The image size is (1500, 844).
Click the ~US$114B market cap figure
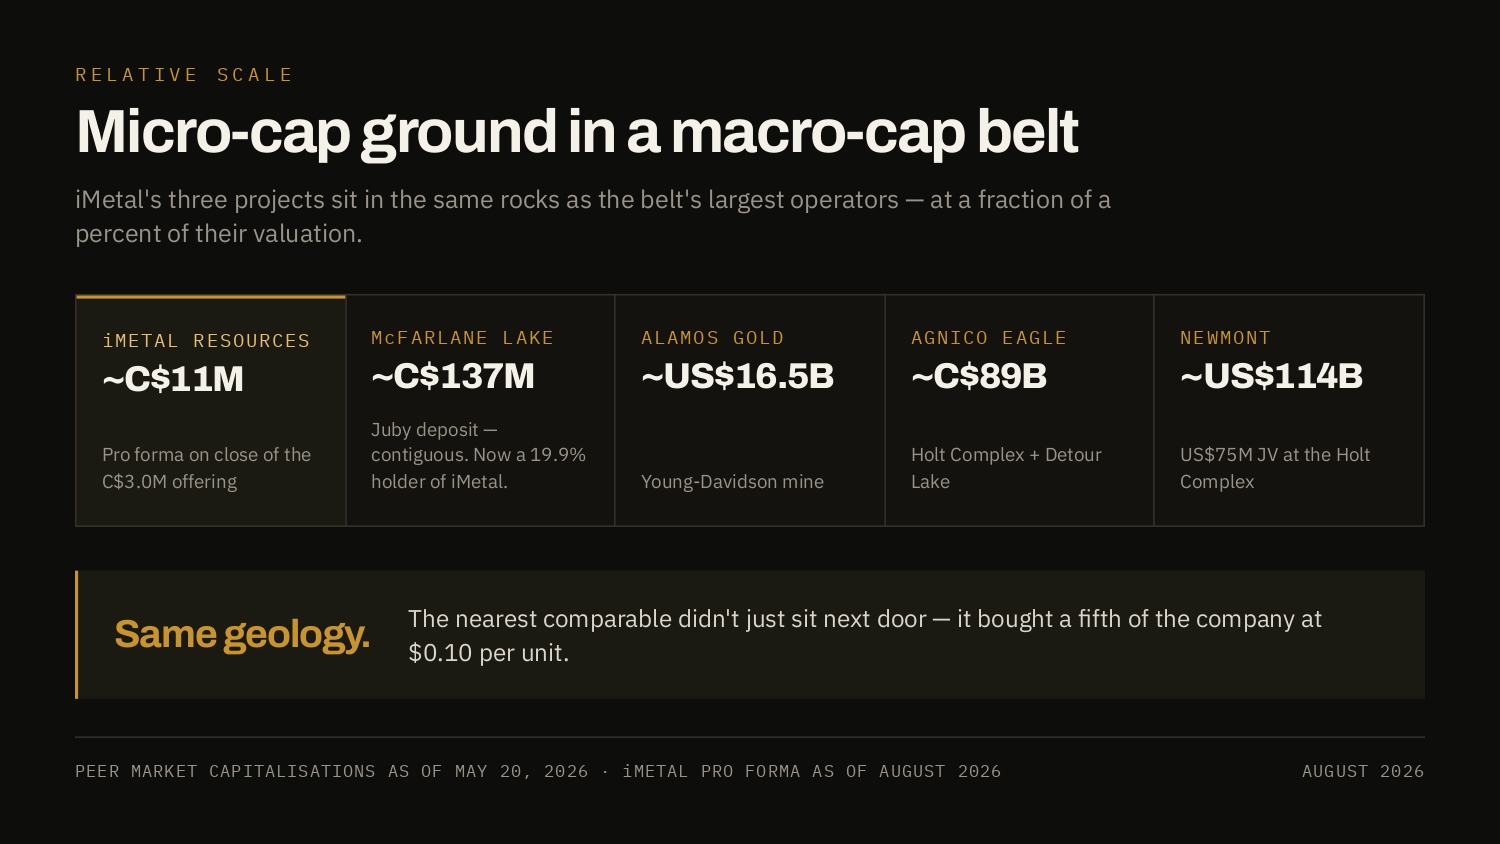[1271, 376]
